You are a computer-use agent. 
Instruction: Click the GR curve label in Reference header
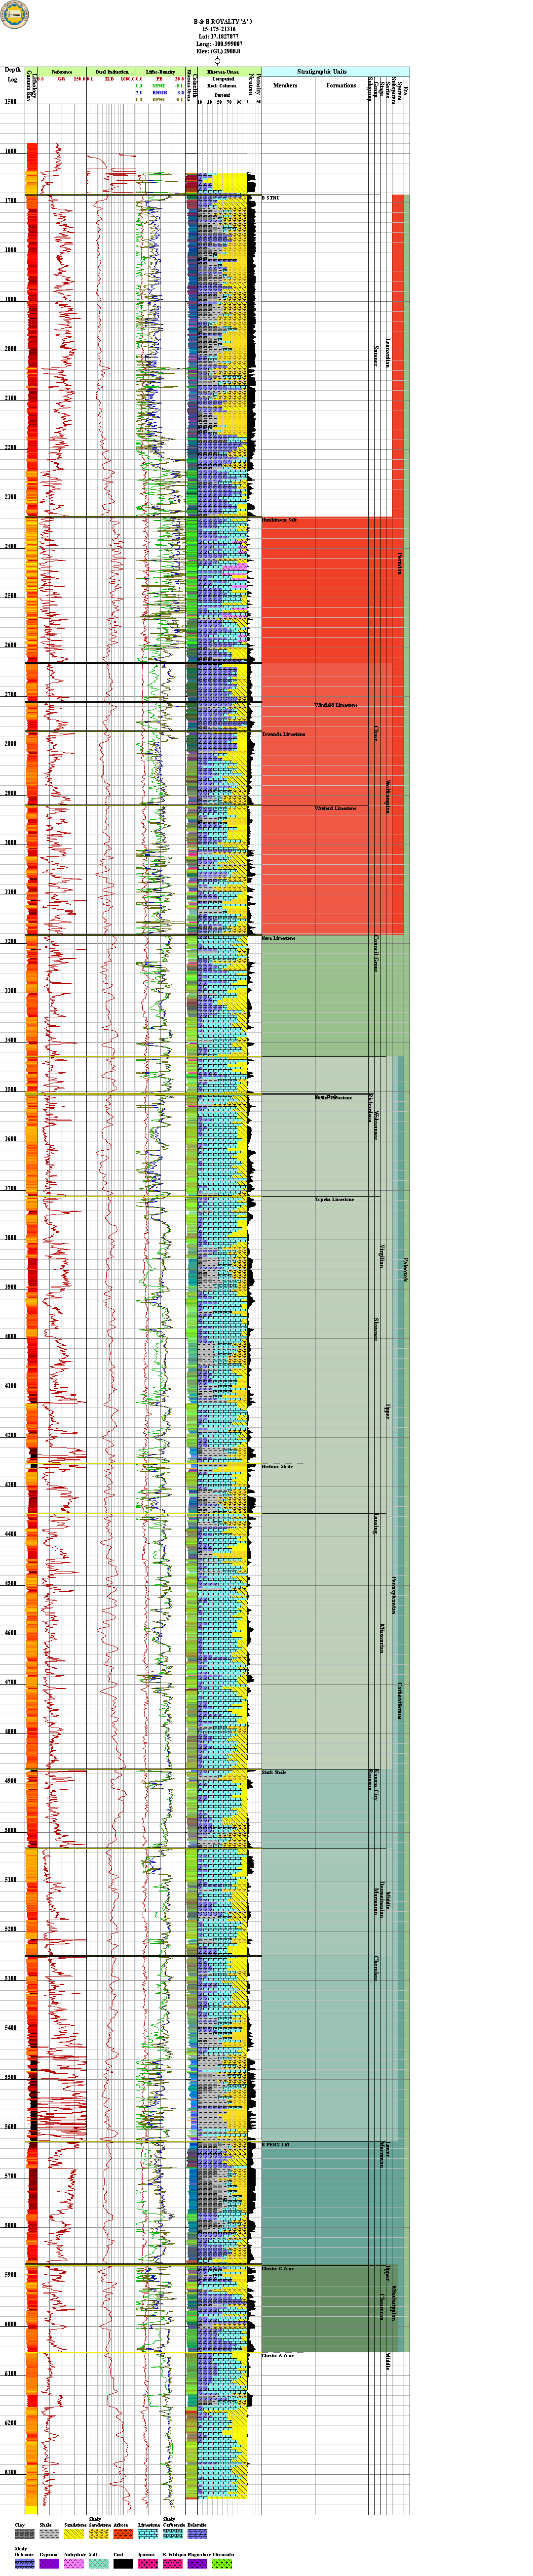pos(61,79)
